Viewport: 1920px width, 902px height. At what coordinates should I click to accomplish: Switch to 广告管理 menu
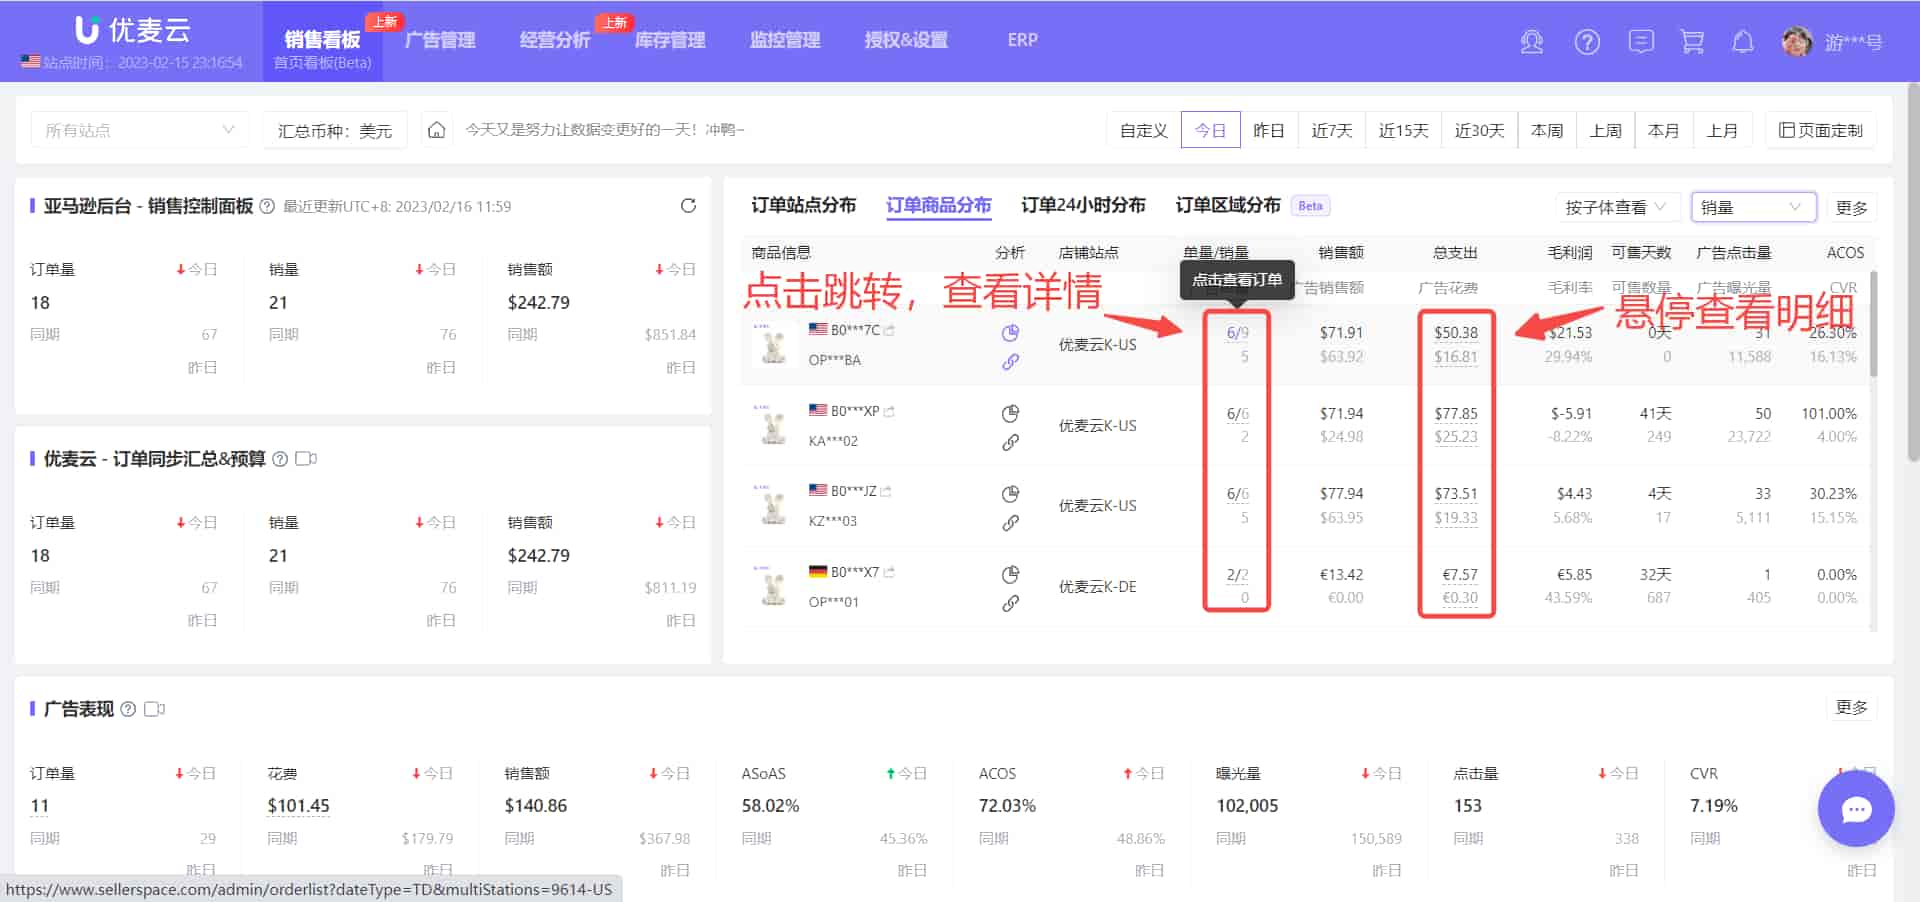tap(440, 40)
